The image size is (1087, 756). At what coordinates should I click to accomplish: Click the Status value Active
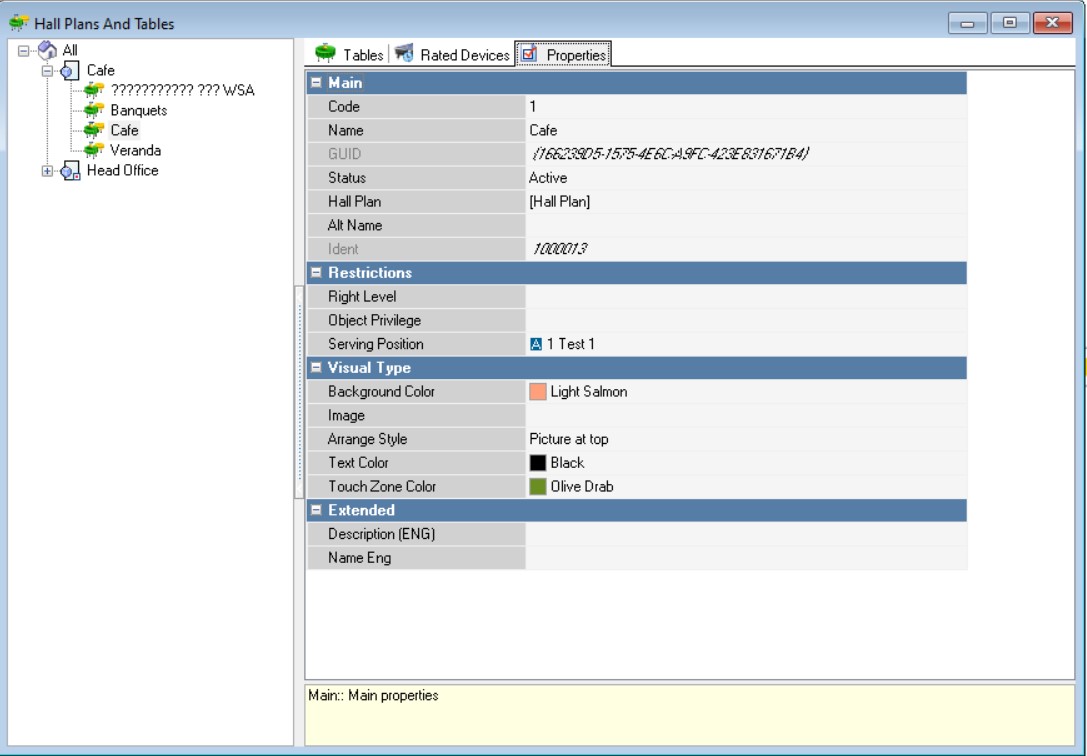(x=747, y=178)
